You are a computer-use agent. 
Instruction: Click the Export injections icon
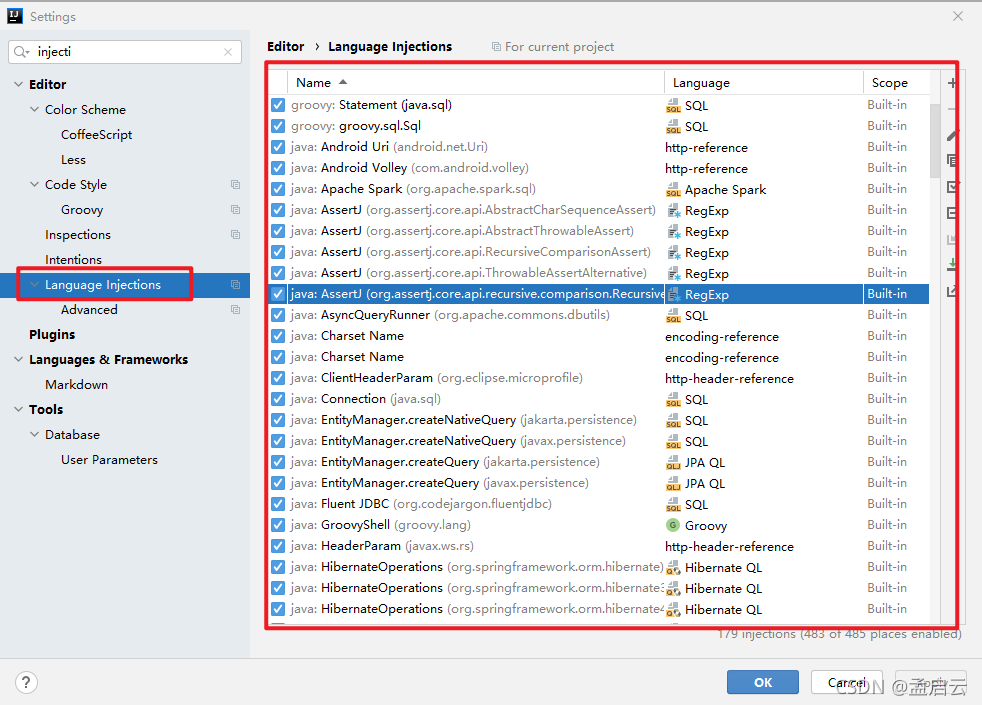click(951, 291)
